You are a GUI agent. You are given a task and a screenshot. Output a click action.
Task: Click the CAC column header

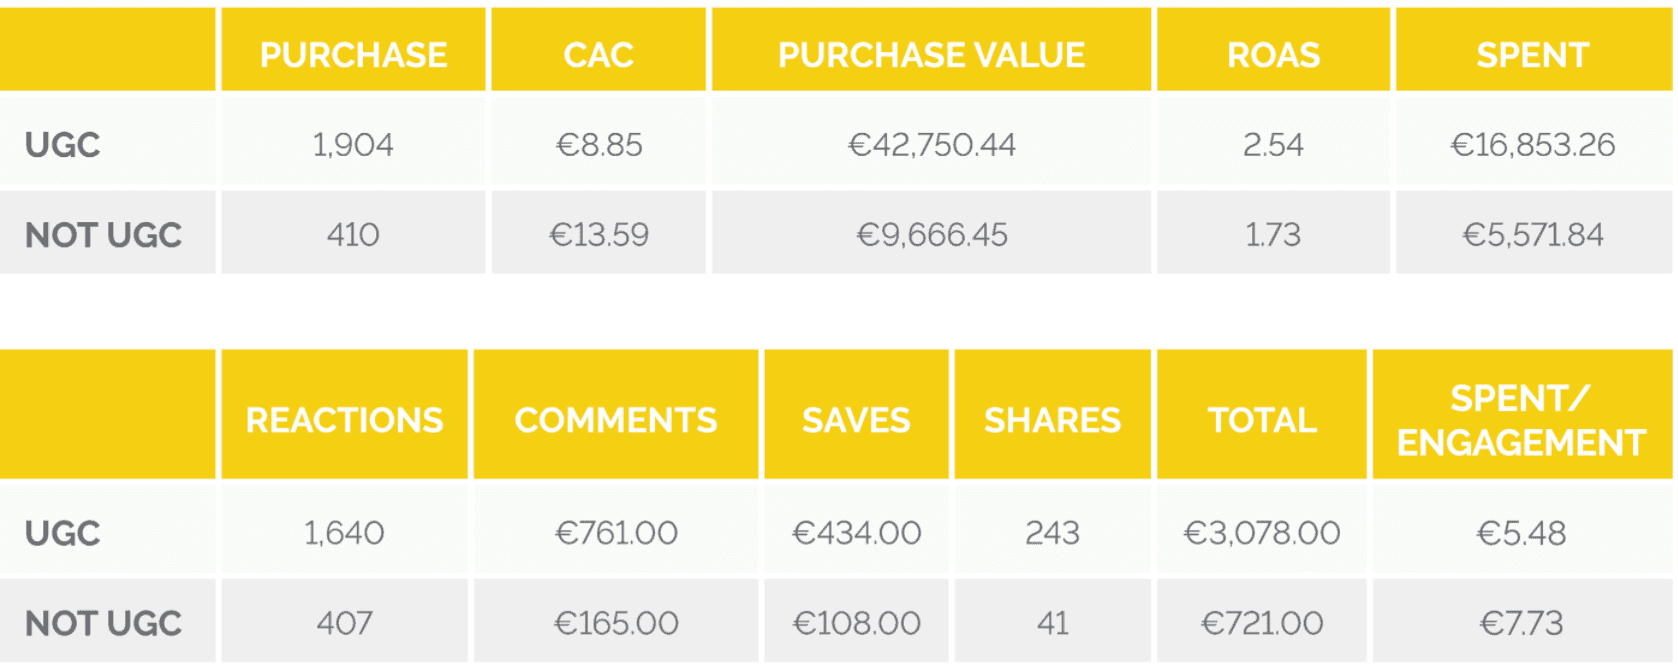point(598,55)
